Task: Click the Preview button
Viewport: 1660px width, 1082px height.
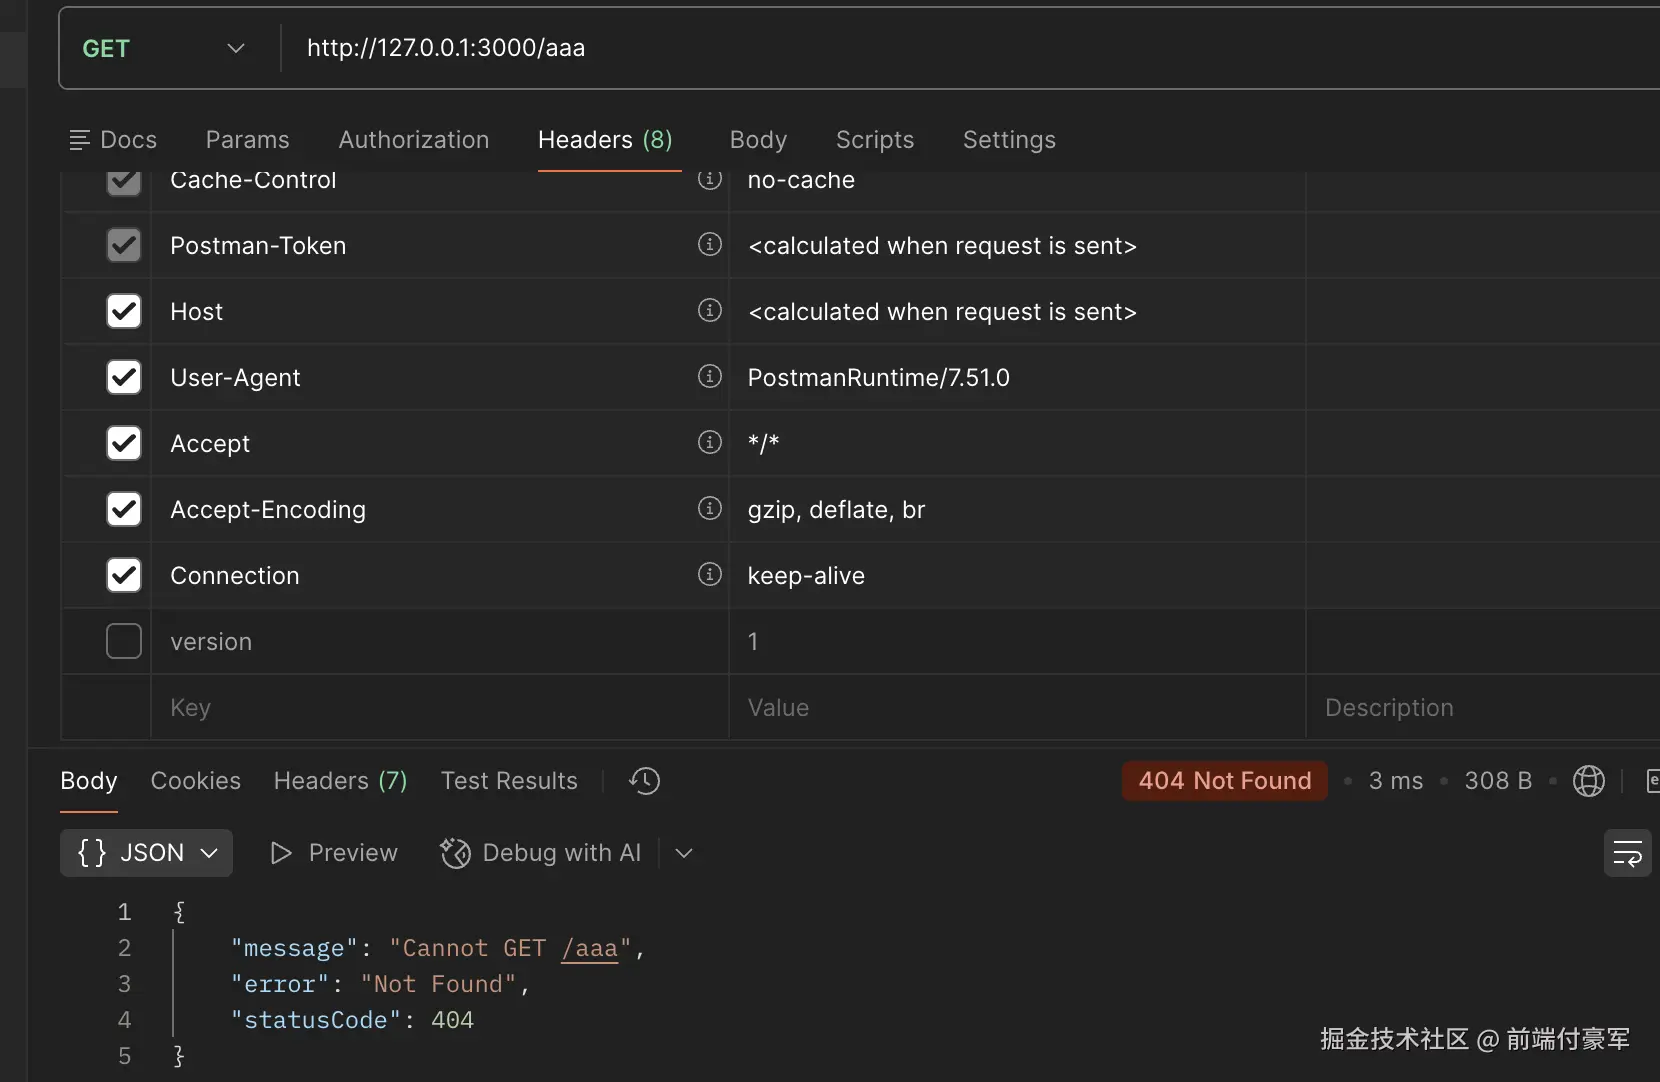Action: pyautogui.click(x=334, y=853)
